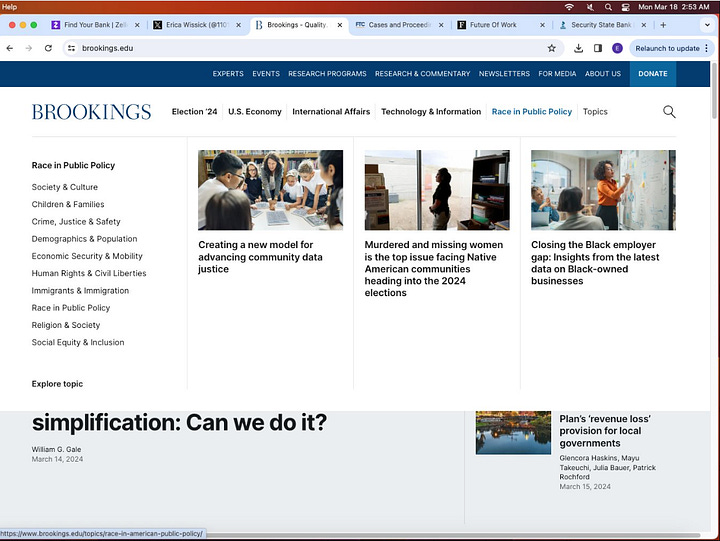The height and width of the screenshot is (541, 720).
Task: Toggle Chrome side panel icon
Action: tap(598, 48)
